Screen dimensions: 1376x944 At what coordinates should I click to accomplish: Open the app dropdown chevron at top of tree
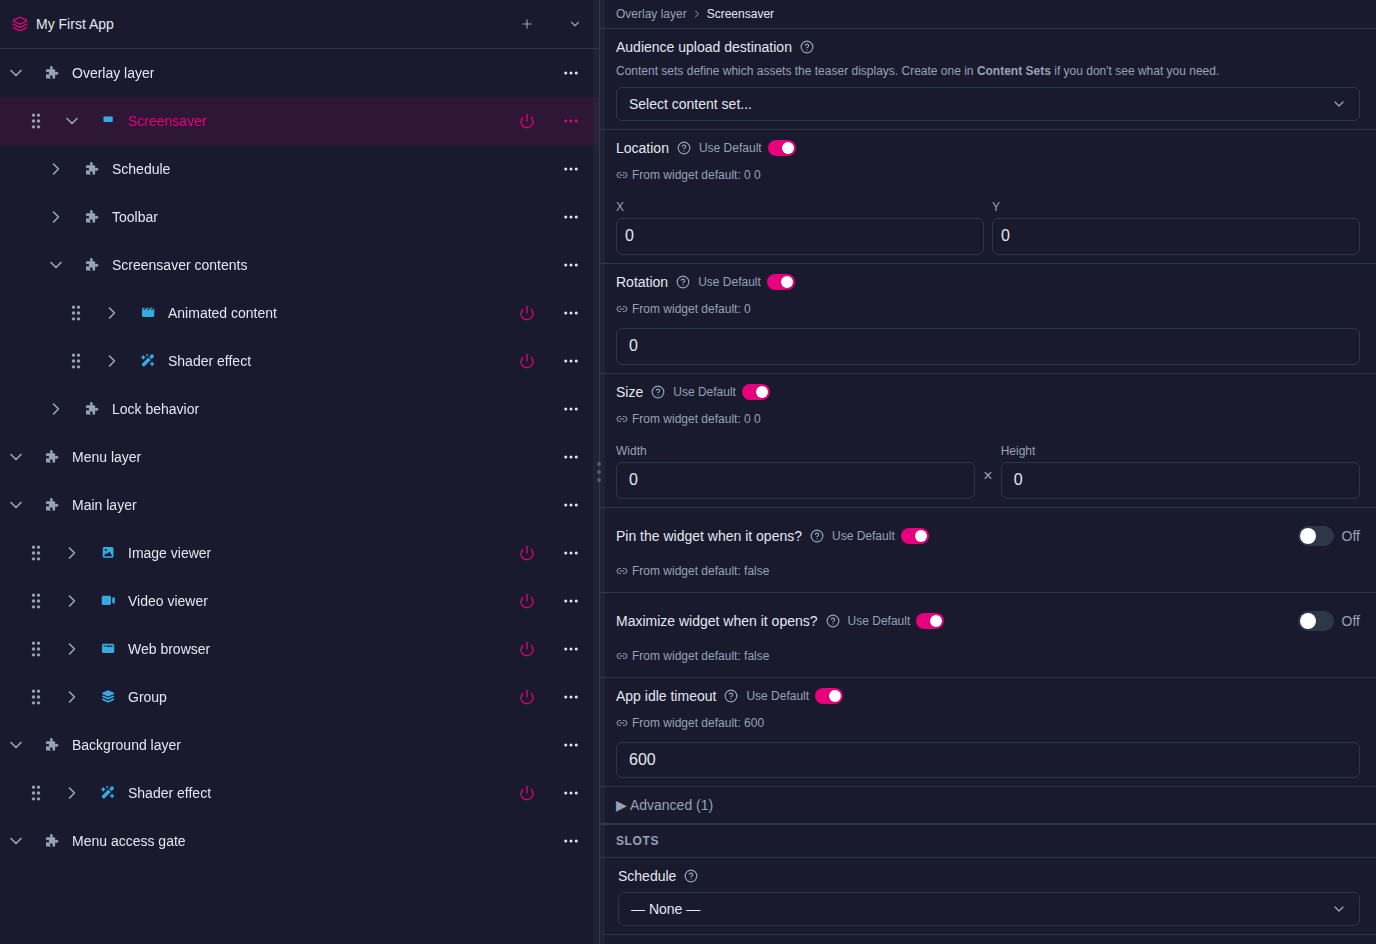point(575,24)
